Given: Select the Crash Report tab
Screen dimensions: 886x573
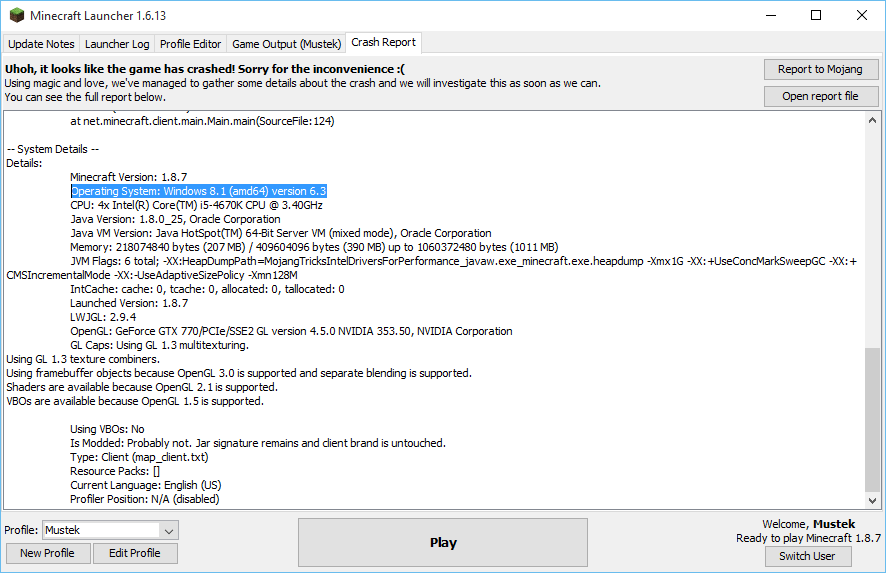Looking at the screenshot, I should 383,42.
